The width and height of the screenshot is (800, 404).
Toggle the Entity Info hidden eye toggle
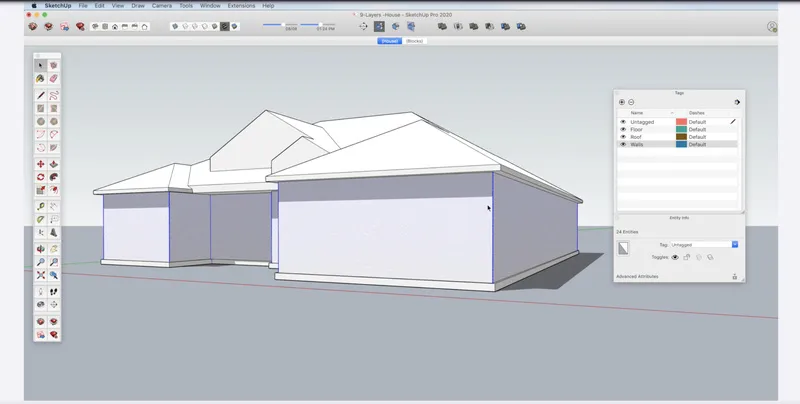click(675, 257)
